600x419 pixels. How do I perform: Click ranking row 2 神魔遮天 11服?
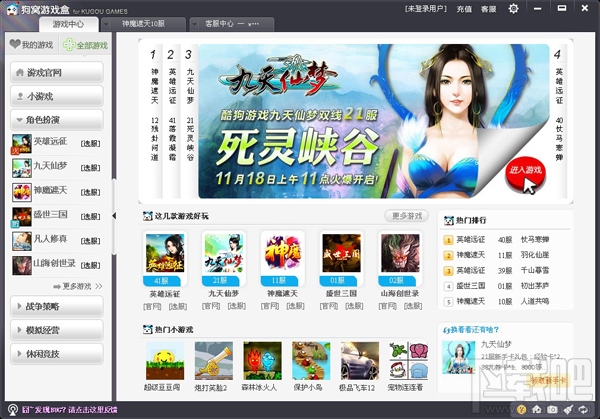pyautogui.click(x=496, y=255)
